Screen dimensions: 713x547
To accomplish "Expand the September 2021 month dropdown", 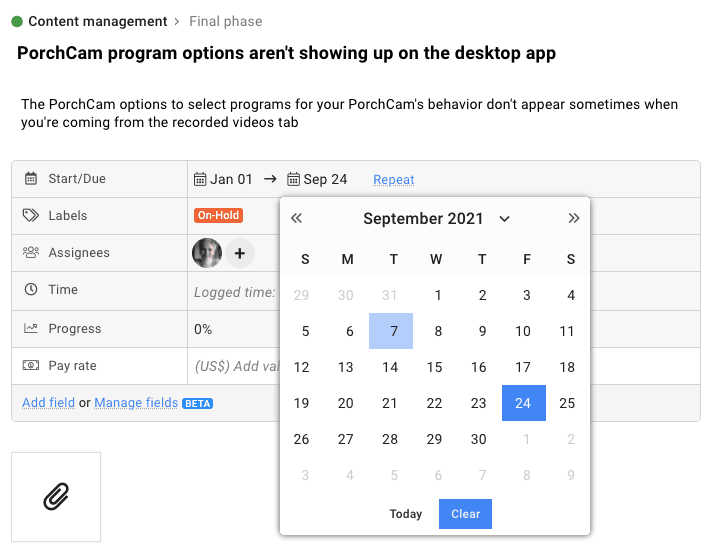I will click(x=504, y=219).
